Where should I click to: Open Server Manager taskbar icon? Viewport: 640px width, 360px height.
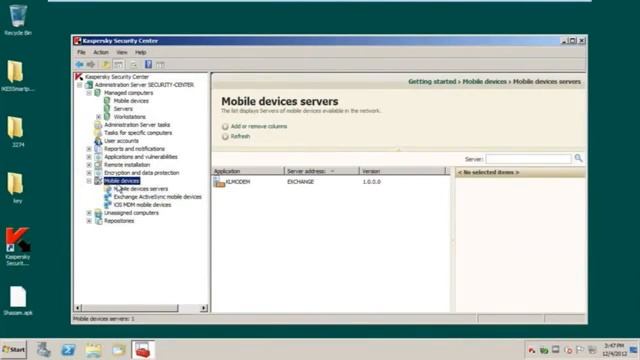click(43, 350)
